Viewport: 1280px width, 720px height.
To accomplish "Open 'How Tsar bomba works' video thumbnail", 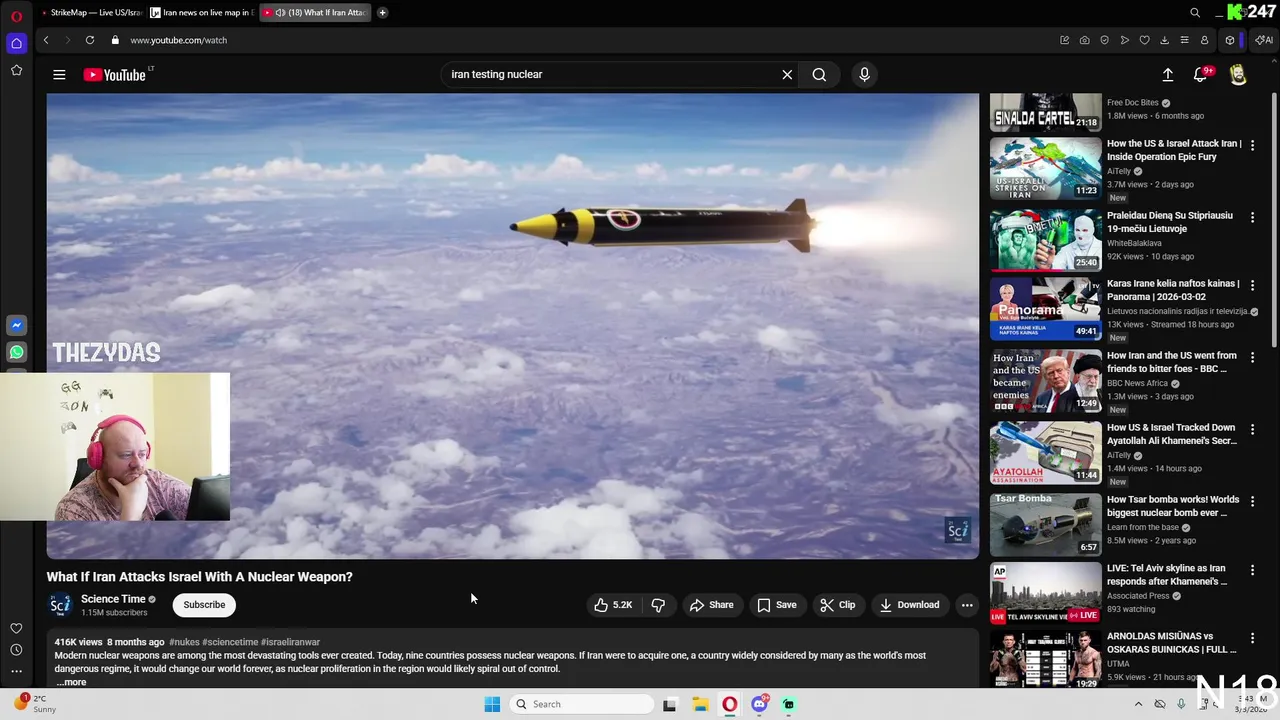I will coord(1046,524).
